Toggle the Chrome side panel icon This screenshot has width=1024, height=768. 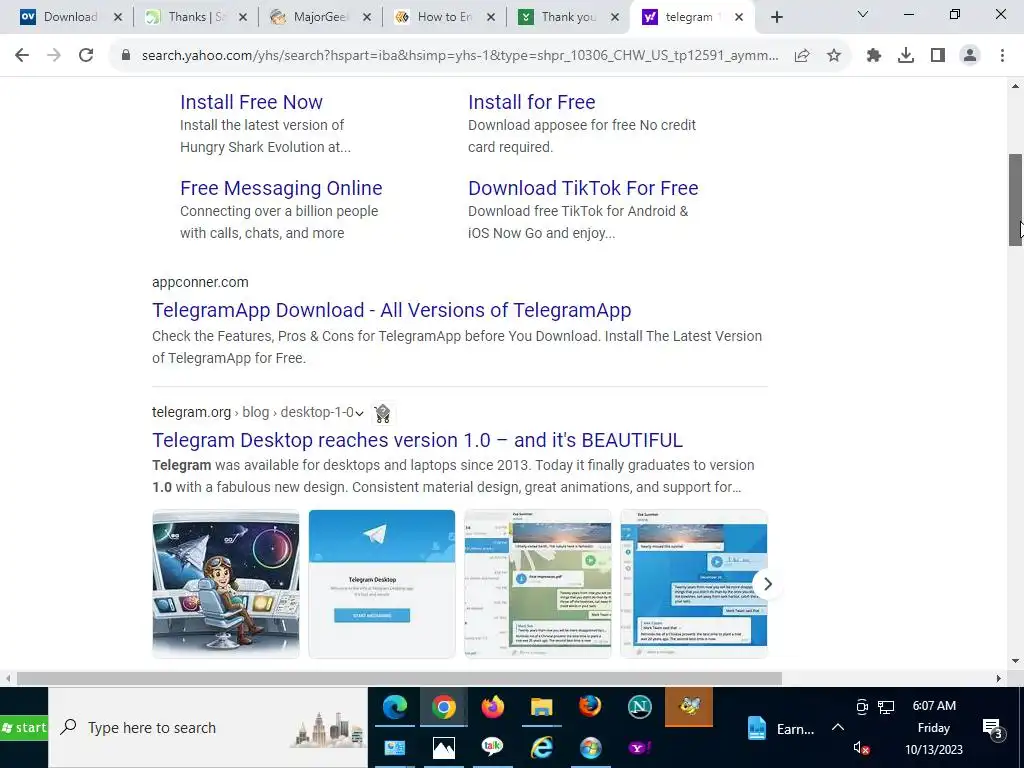pyautogui.click(x=938, y=56)
